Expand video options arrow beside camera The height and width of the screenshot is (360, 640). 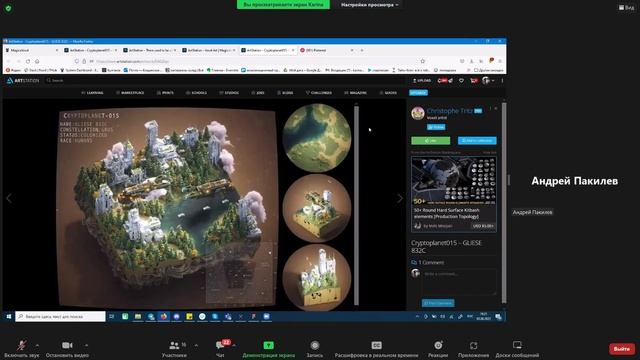tap(86, 345)
